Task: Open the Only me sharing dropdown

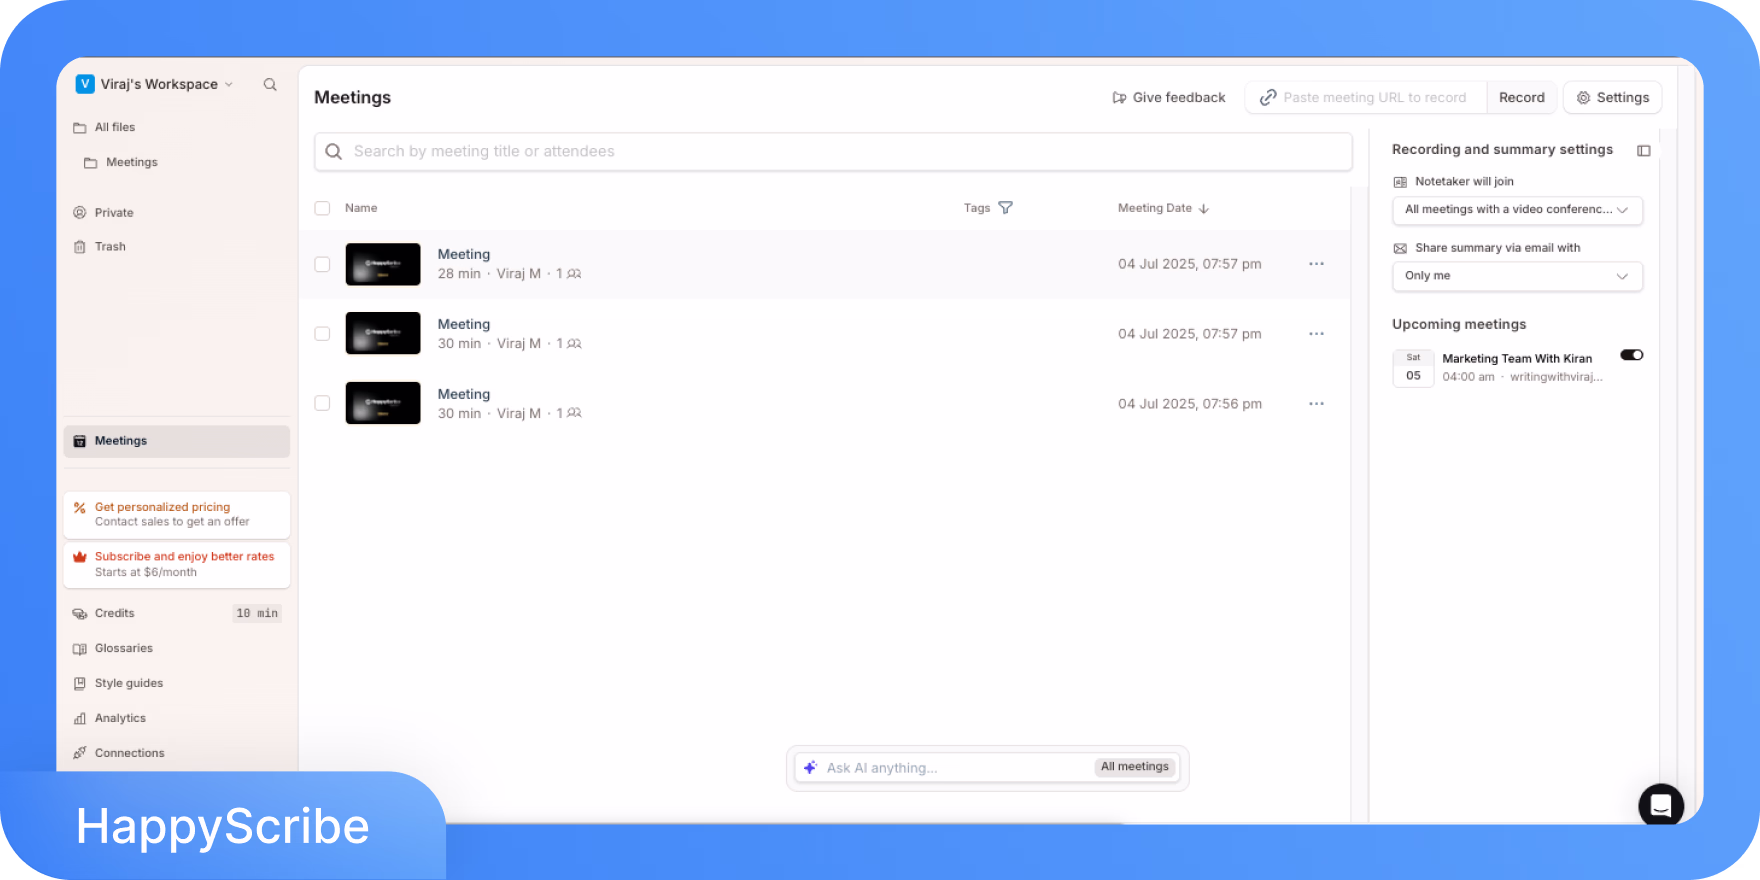Action: (x=1517, y=276)
